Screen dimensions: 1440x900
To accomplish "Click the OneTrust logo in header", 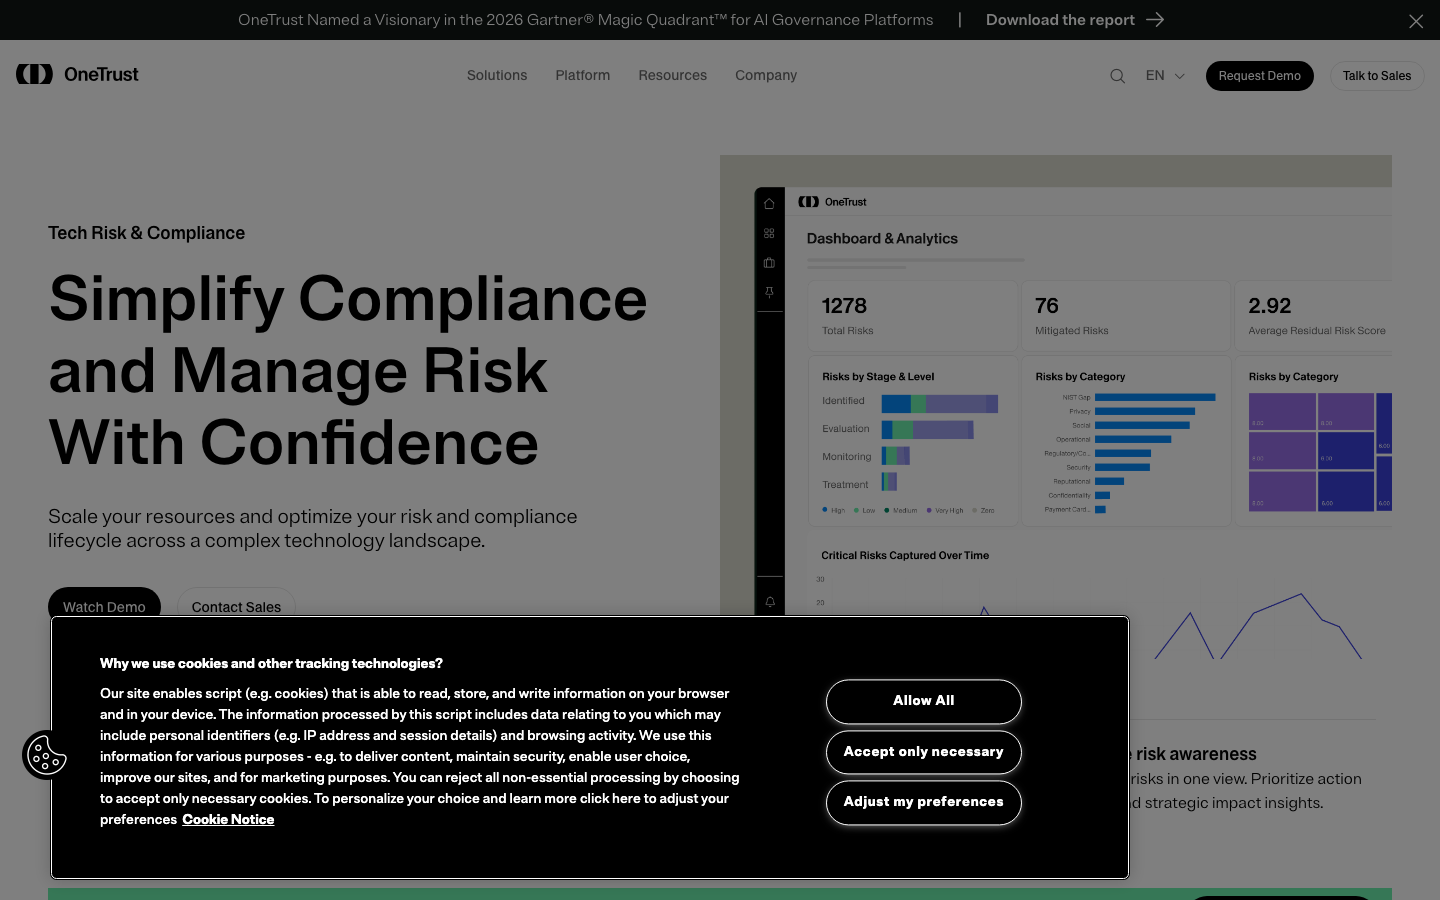I will [77, 74].
